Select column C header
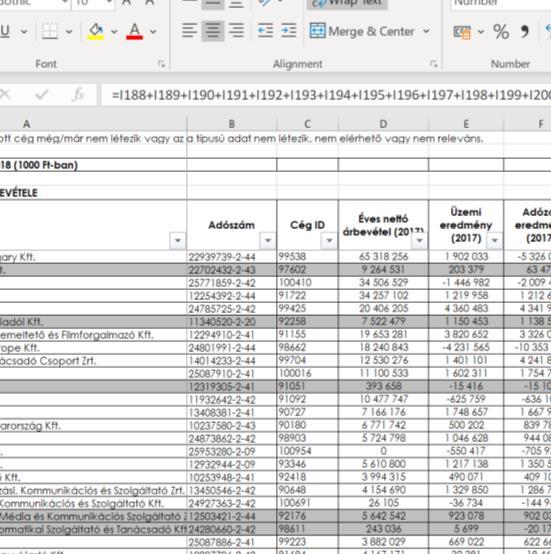The width and height of the screenshot is (551, 554). [307, 124]
